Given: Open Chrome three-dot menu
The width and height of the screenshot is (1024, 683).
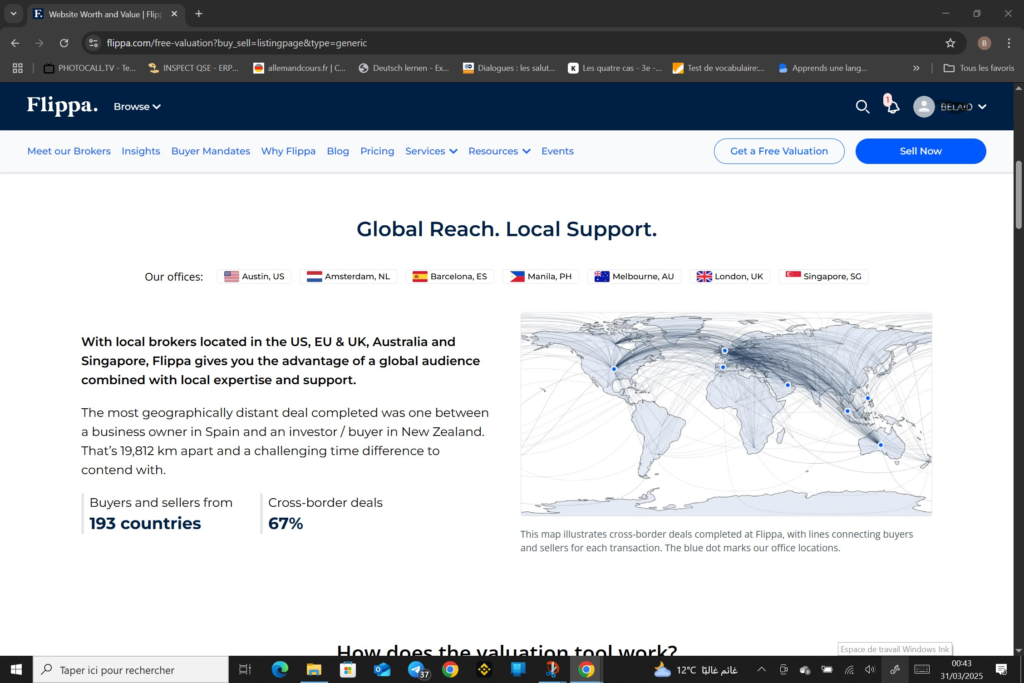Looking at the screenshot, I should pyautogui.click(x=1009, y=43).
